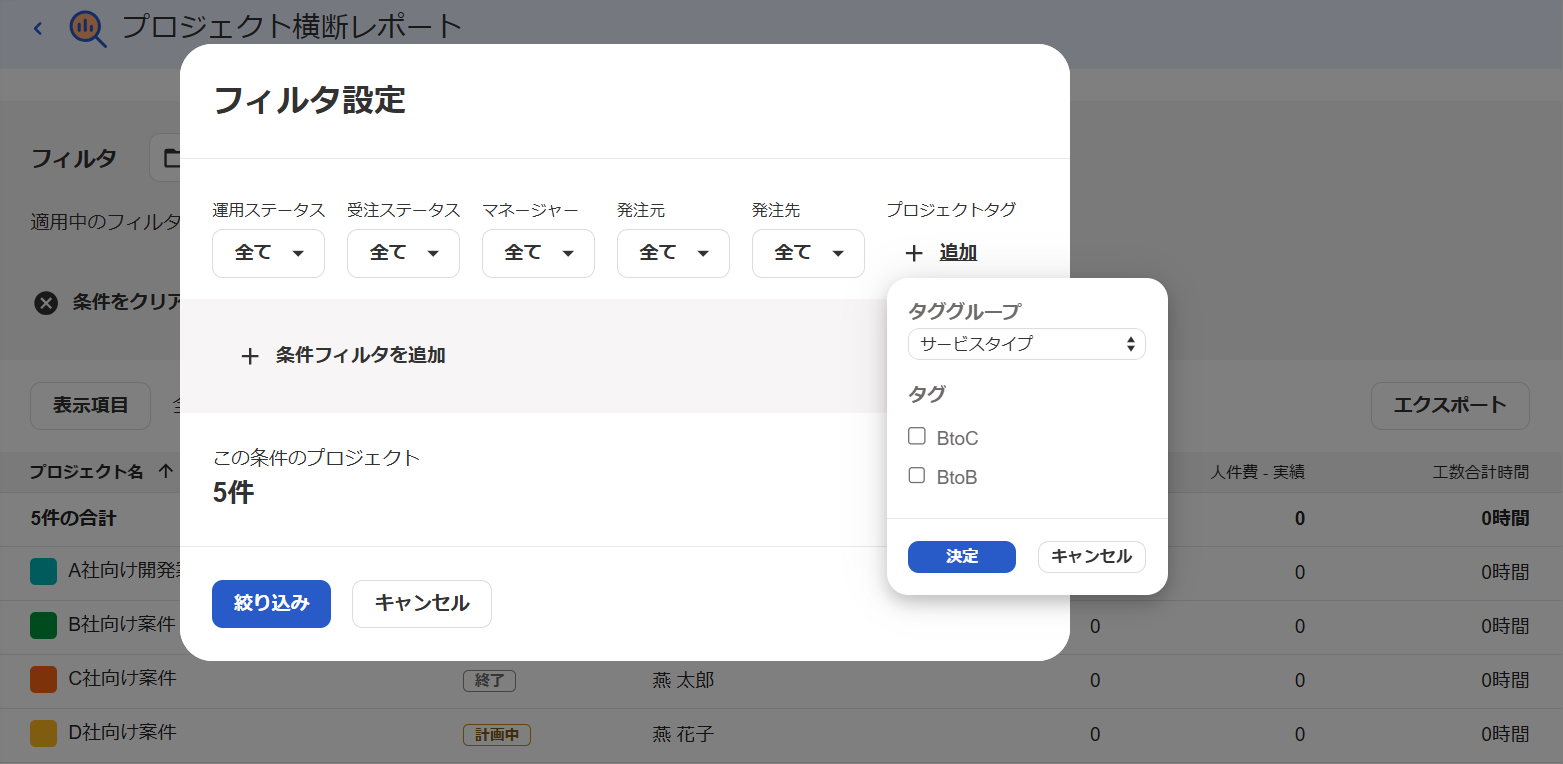The width and height of the screenshot is (1563, 764).
Task: Click the plus icon beside 追加
Action: click(x=913, y=253)
